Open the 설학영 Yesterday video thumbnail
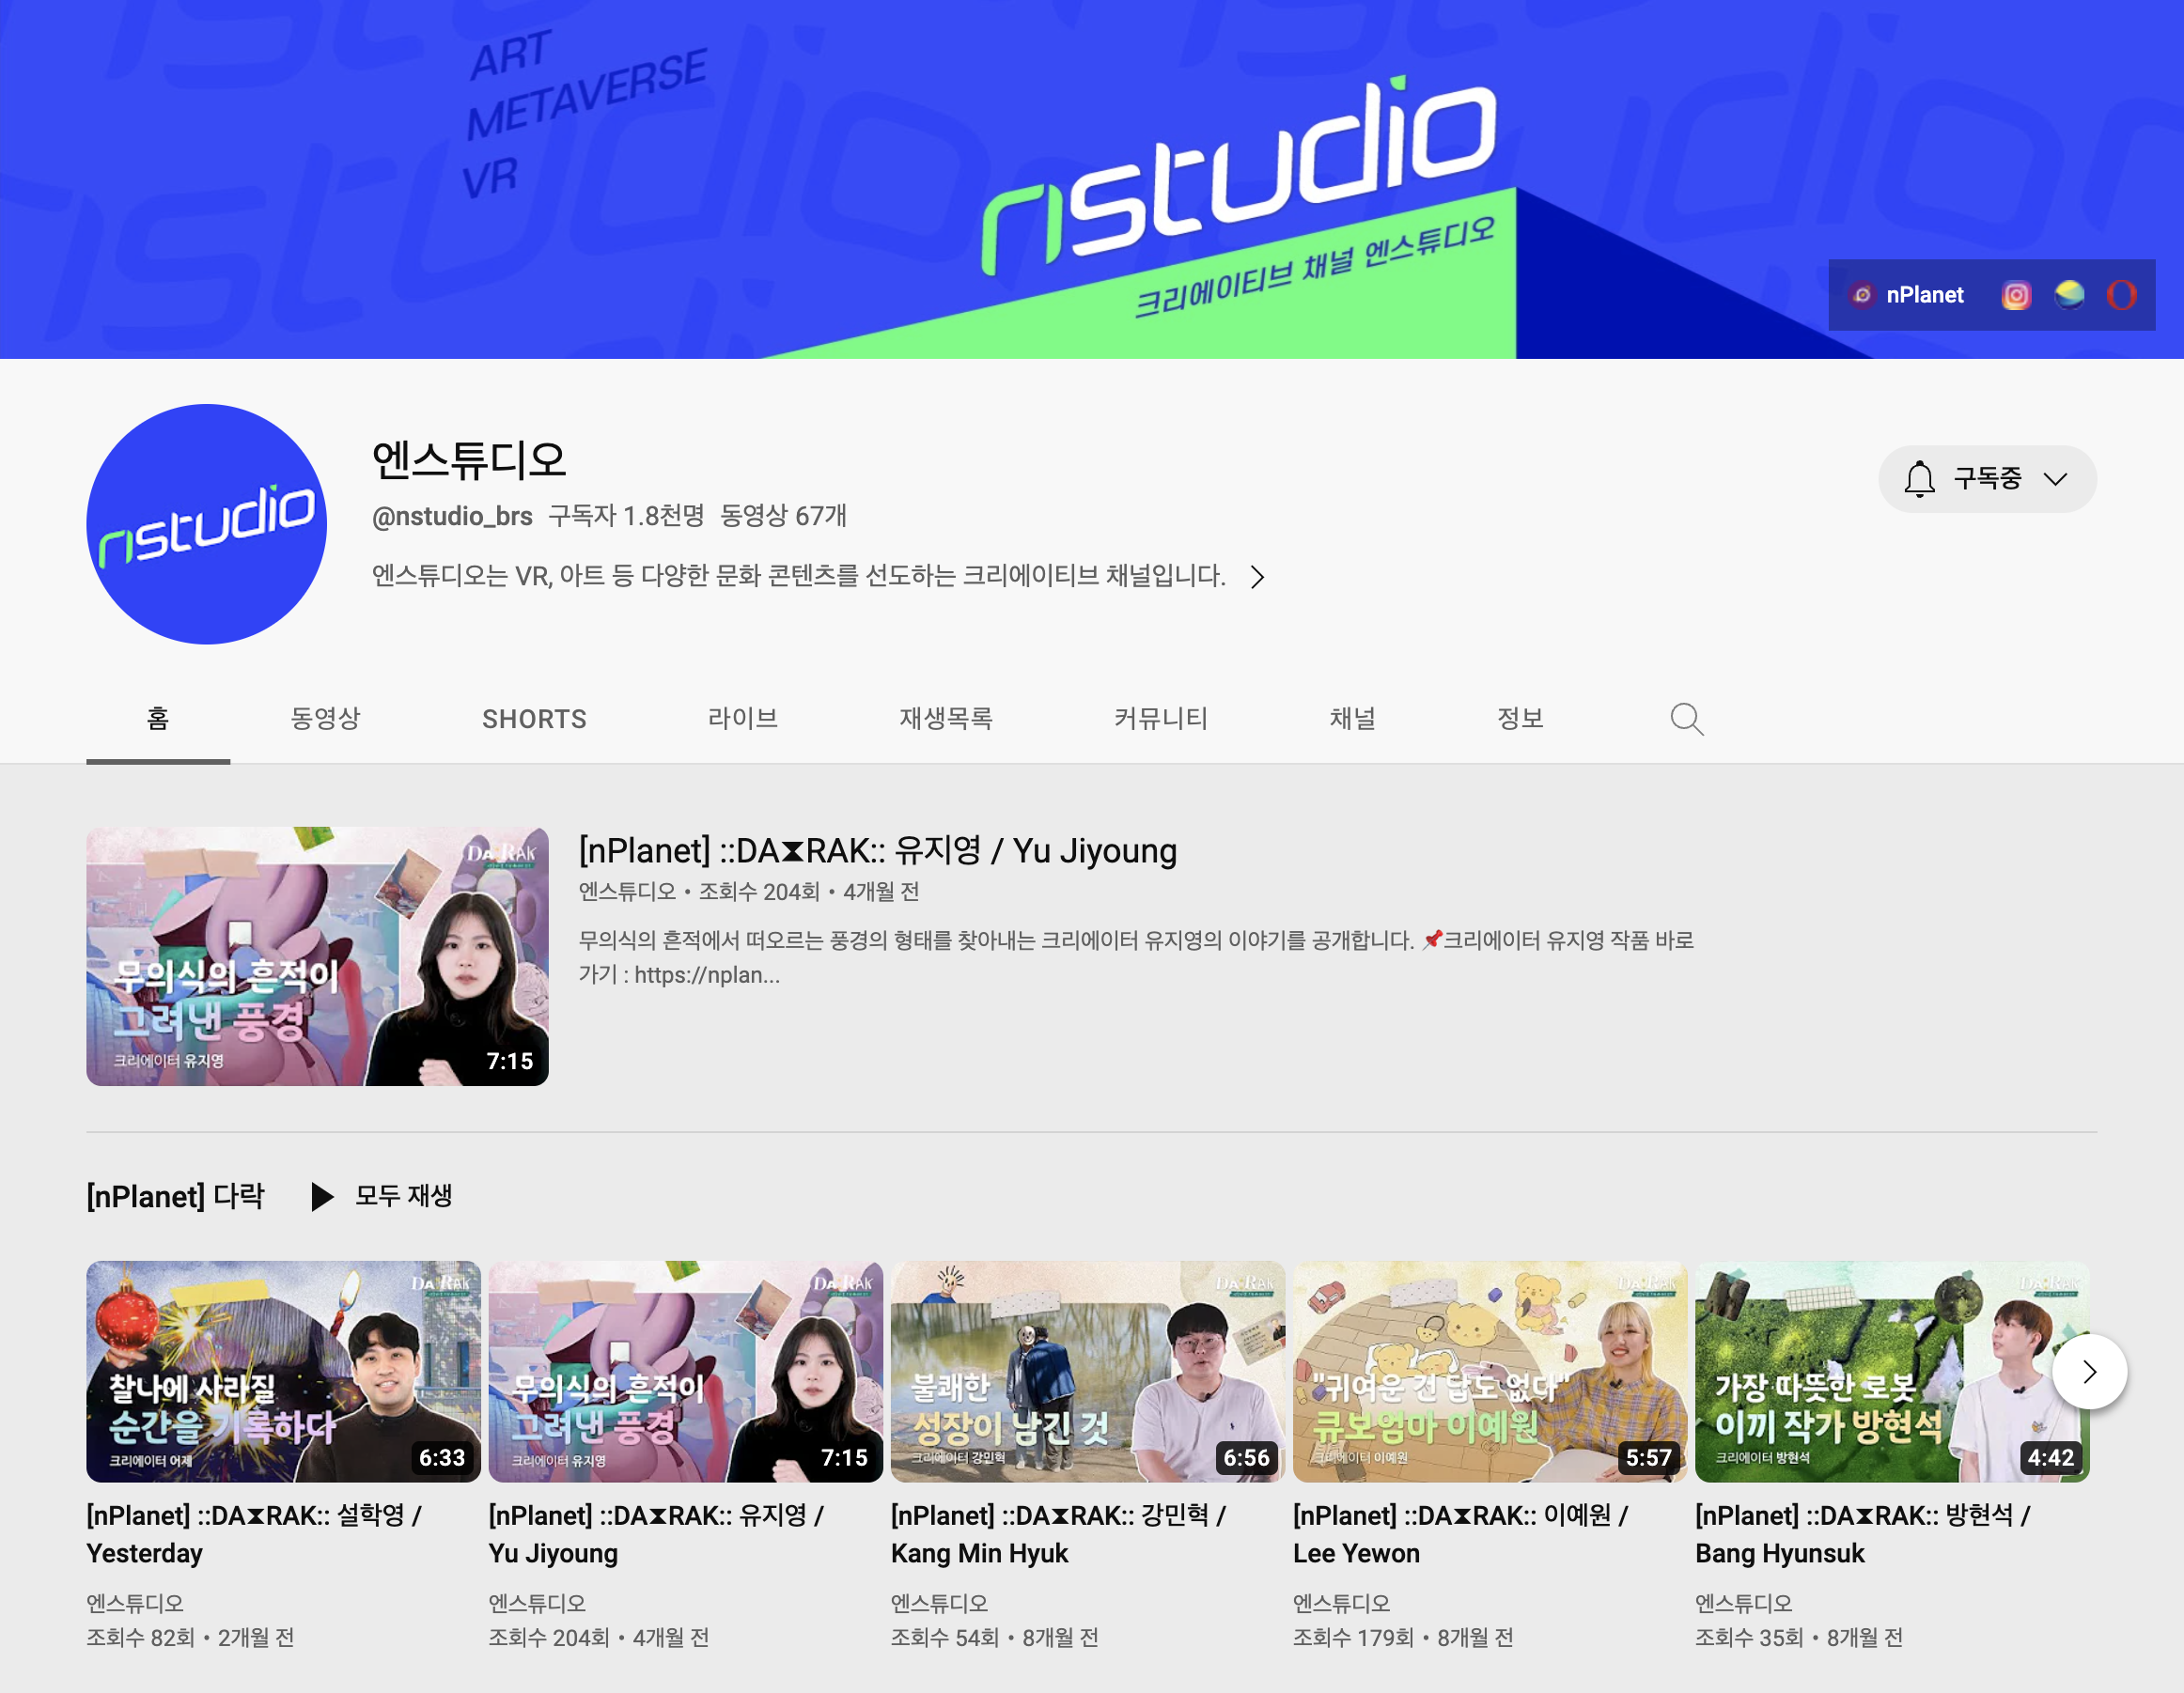Screen dimensions: 2184x1693 (x=283, y=1371)
